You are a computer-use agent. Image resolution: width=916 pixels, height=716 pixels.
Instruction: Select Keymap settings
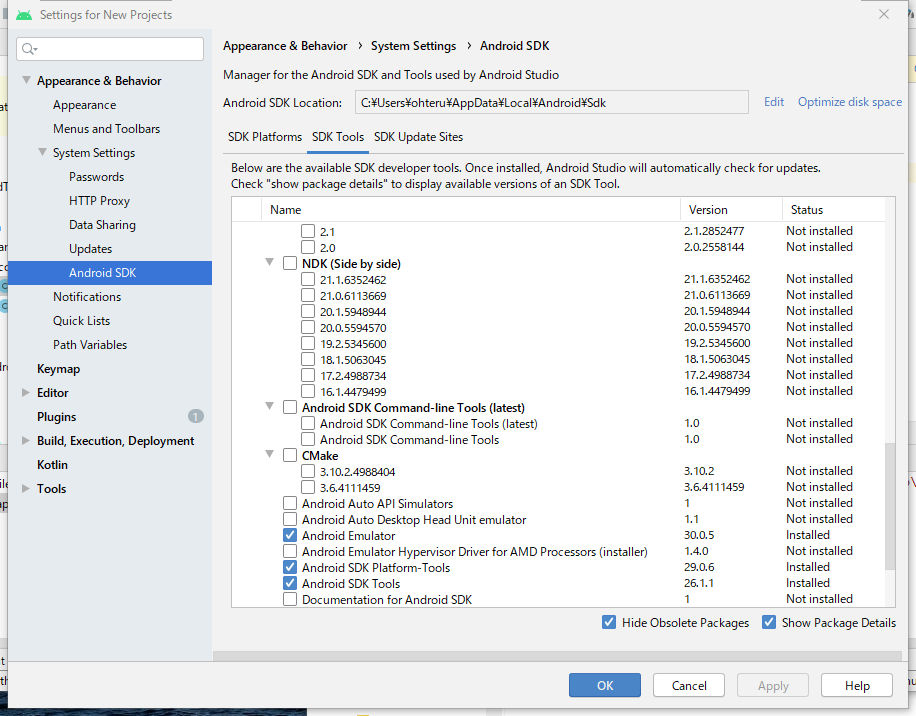click(58, 369)
